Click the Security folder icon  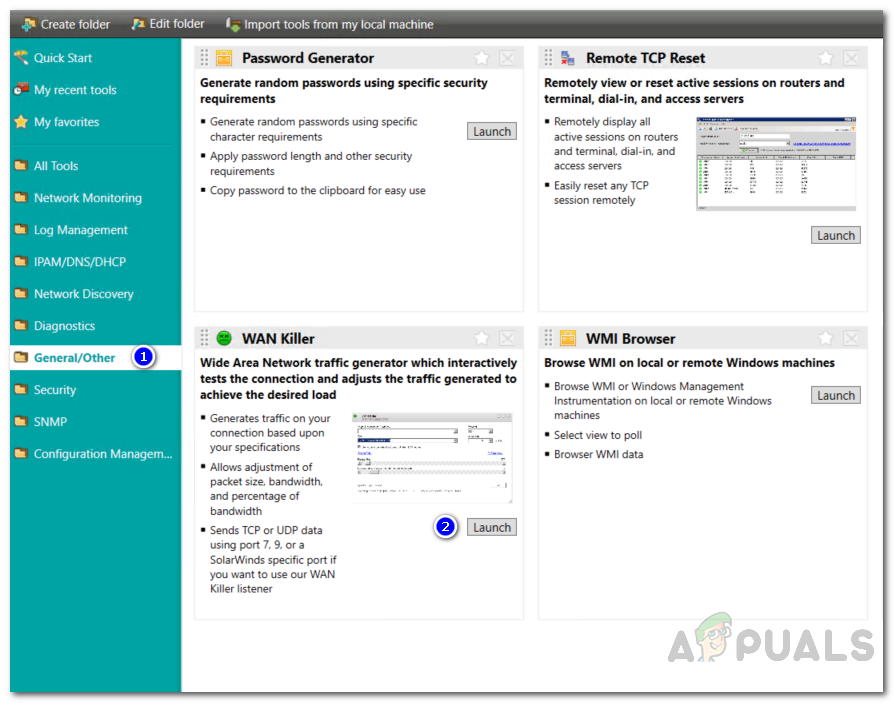coord(21,389)
